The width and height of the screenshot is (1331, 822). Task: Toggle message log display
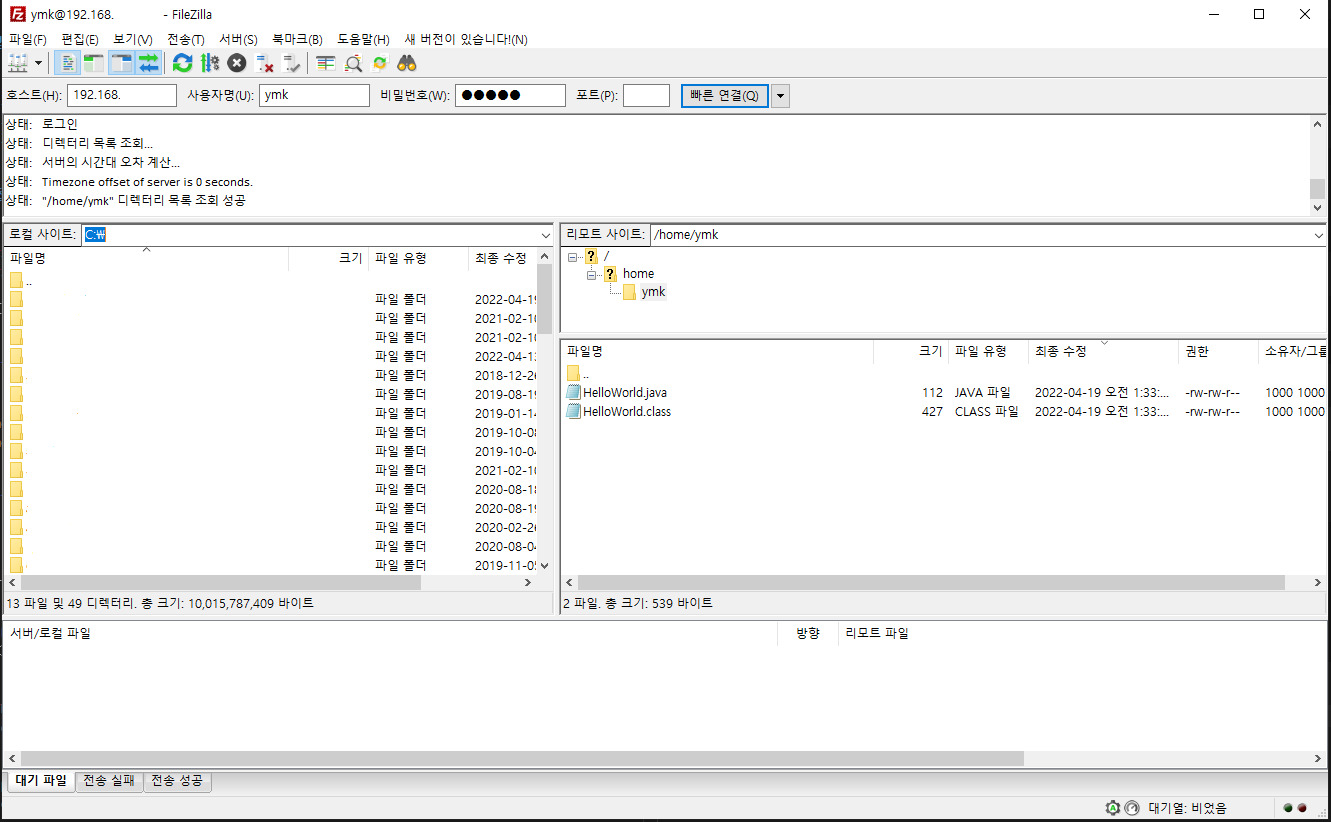point(68,63)
